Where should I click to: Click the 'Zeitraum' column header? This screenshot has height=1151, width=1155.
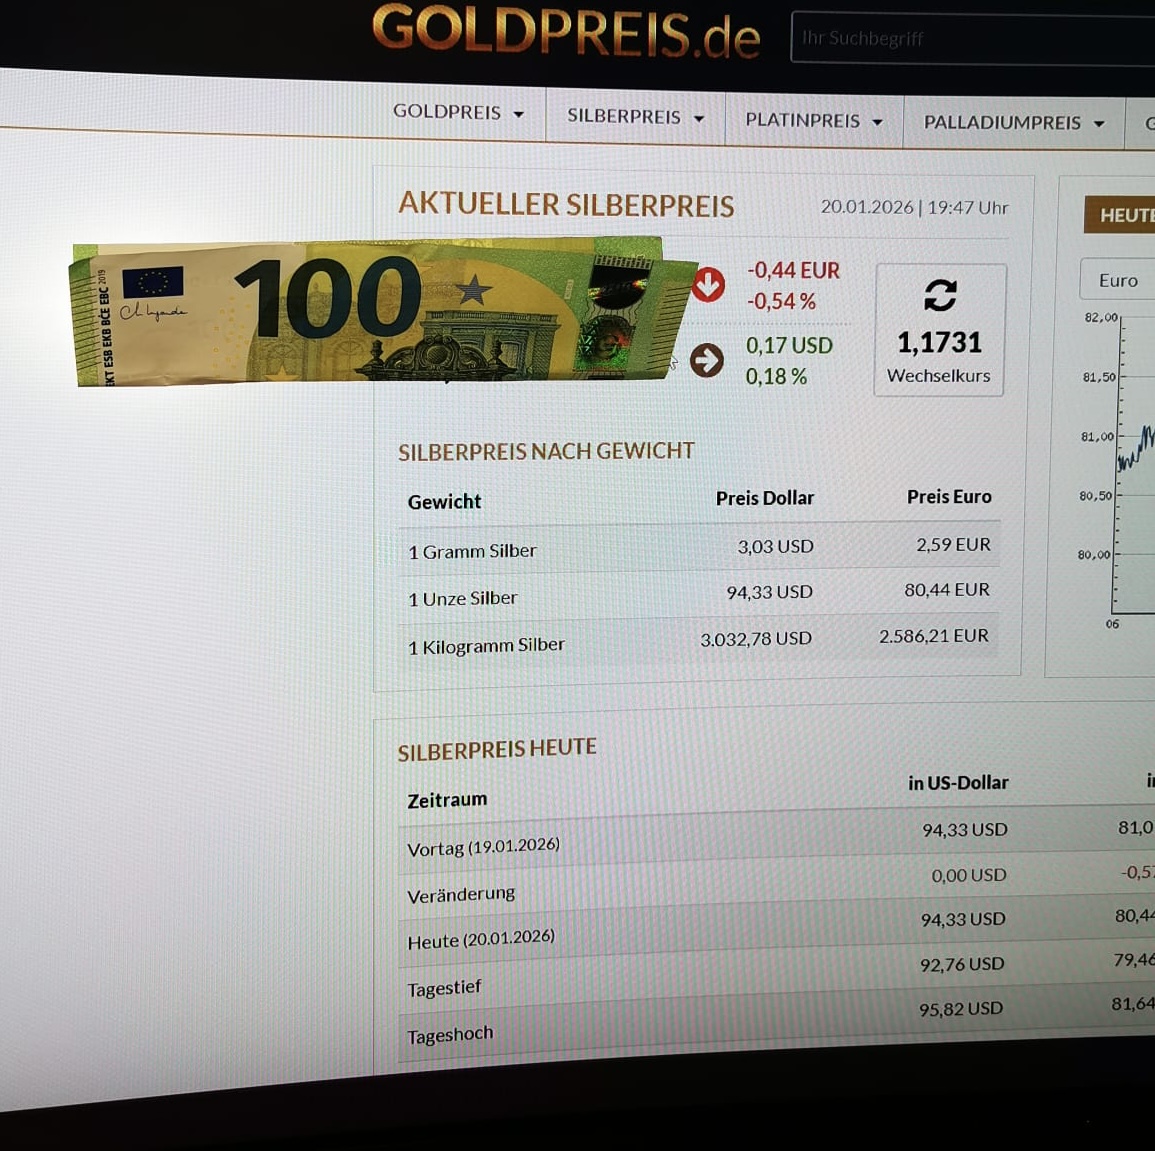click(447, 800)
